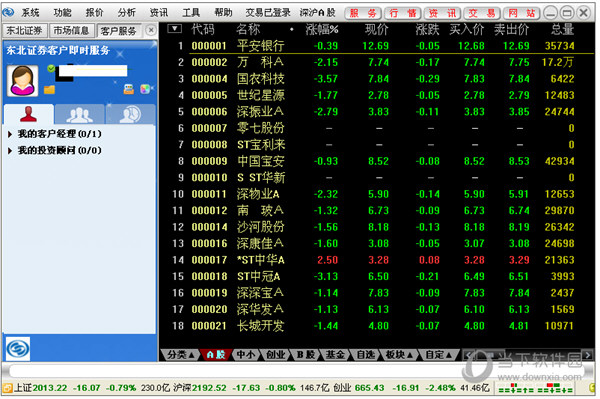Click the red 网站 button
Image resolution: width=600 pixels, height=399 pixels.
[x=522, y=13]
